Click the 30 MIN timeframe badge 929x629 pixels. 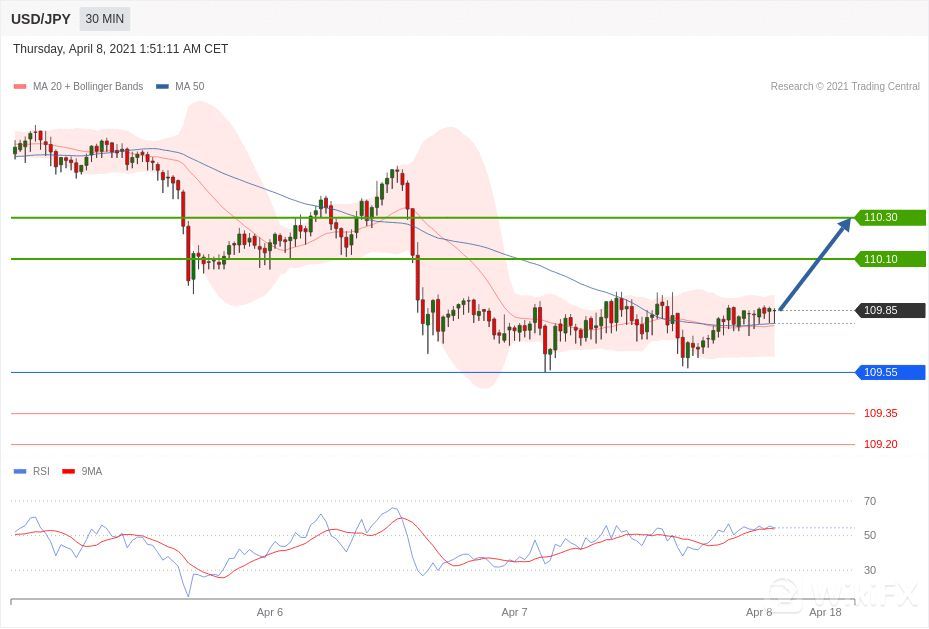point(104,19)
